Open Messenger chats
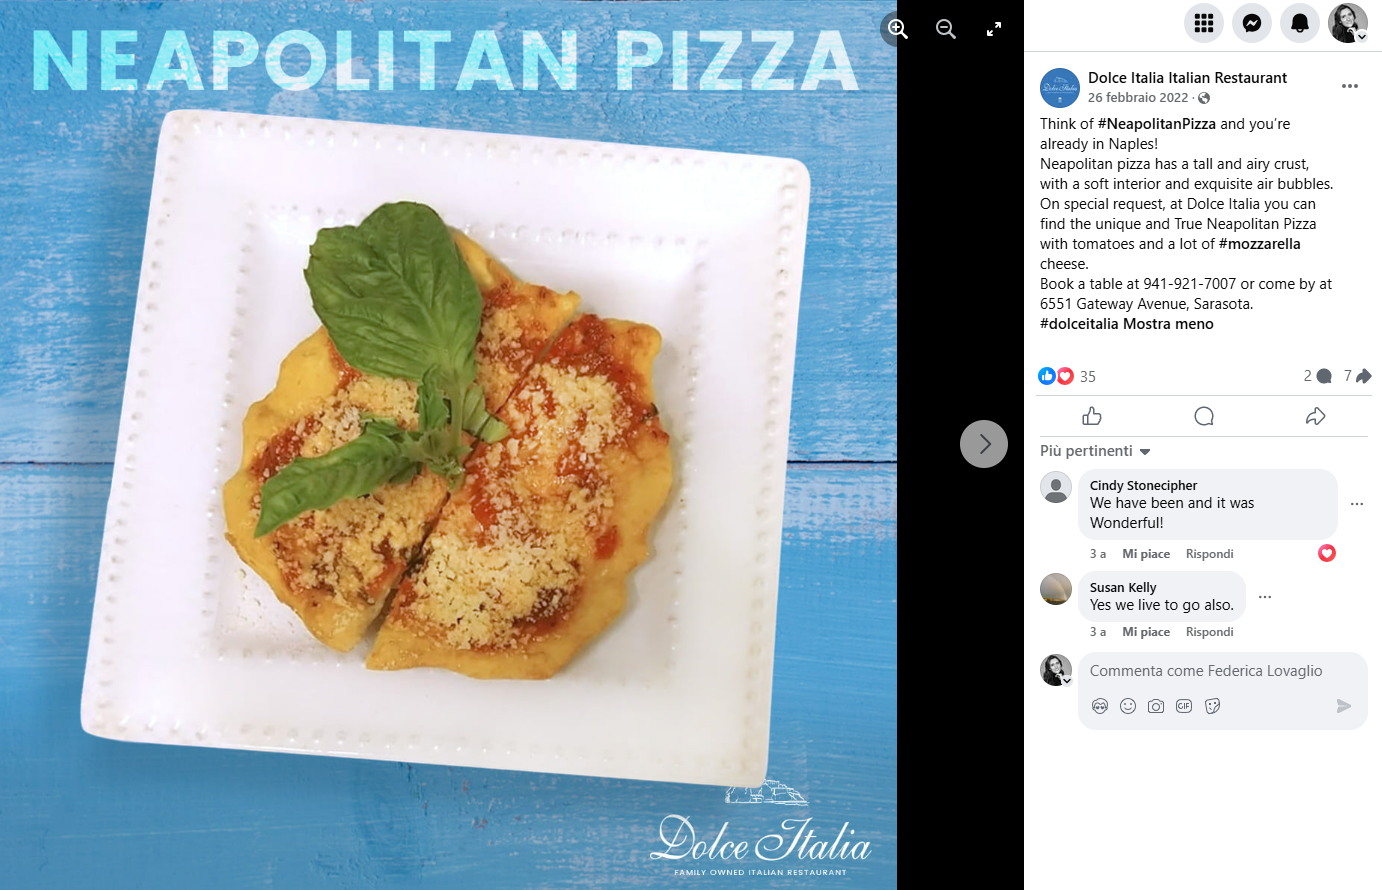This screenshot has width=1382, height=890. (x=1252, y=23)
